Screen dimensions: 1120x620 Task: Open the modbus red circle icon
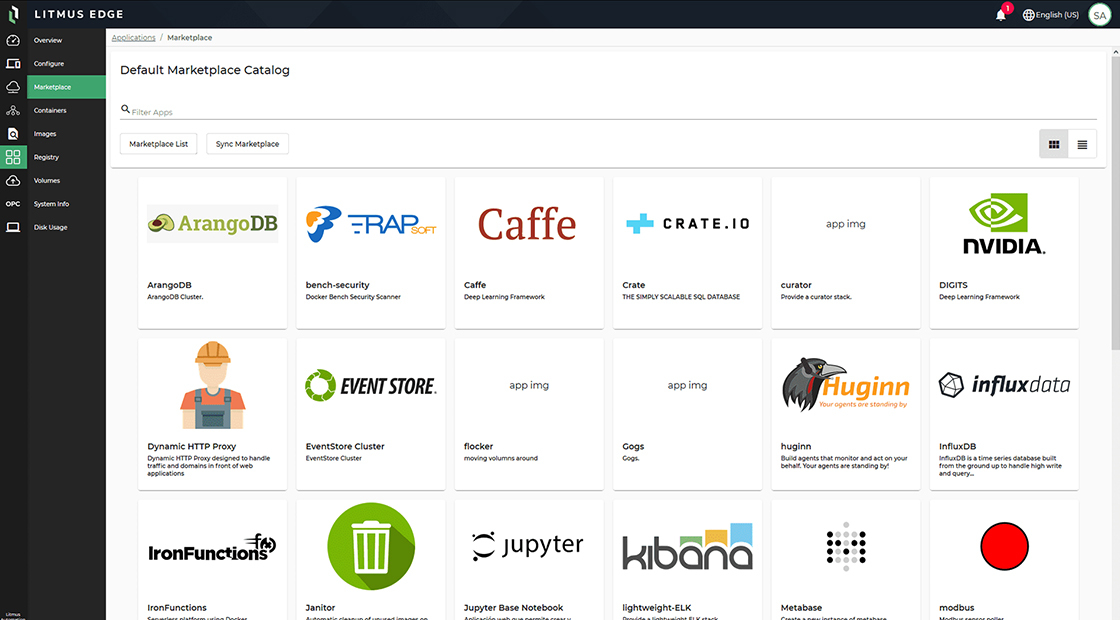(1004, 546)
